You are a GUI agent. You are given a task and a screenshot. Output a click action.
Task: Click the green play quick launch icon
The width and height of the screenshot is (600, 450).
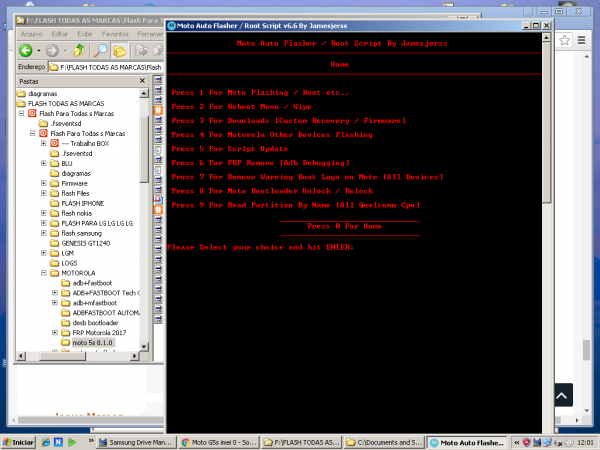point(72,442)
